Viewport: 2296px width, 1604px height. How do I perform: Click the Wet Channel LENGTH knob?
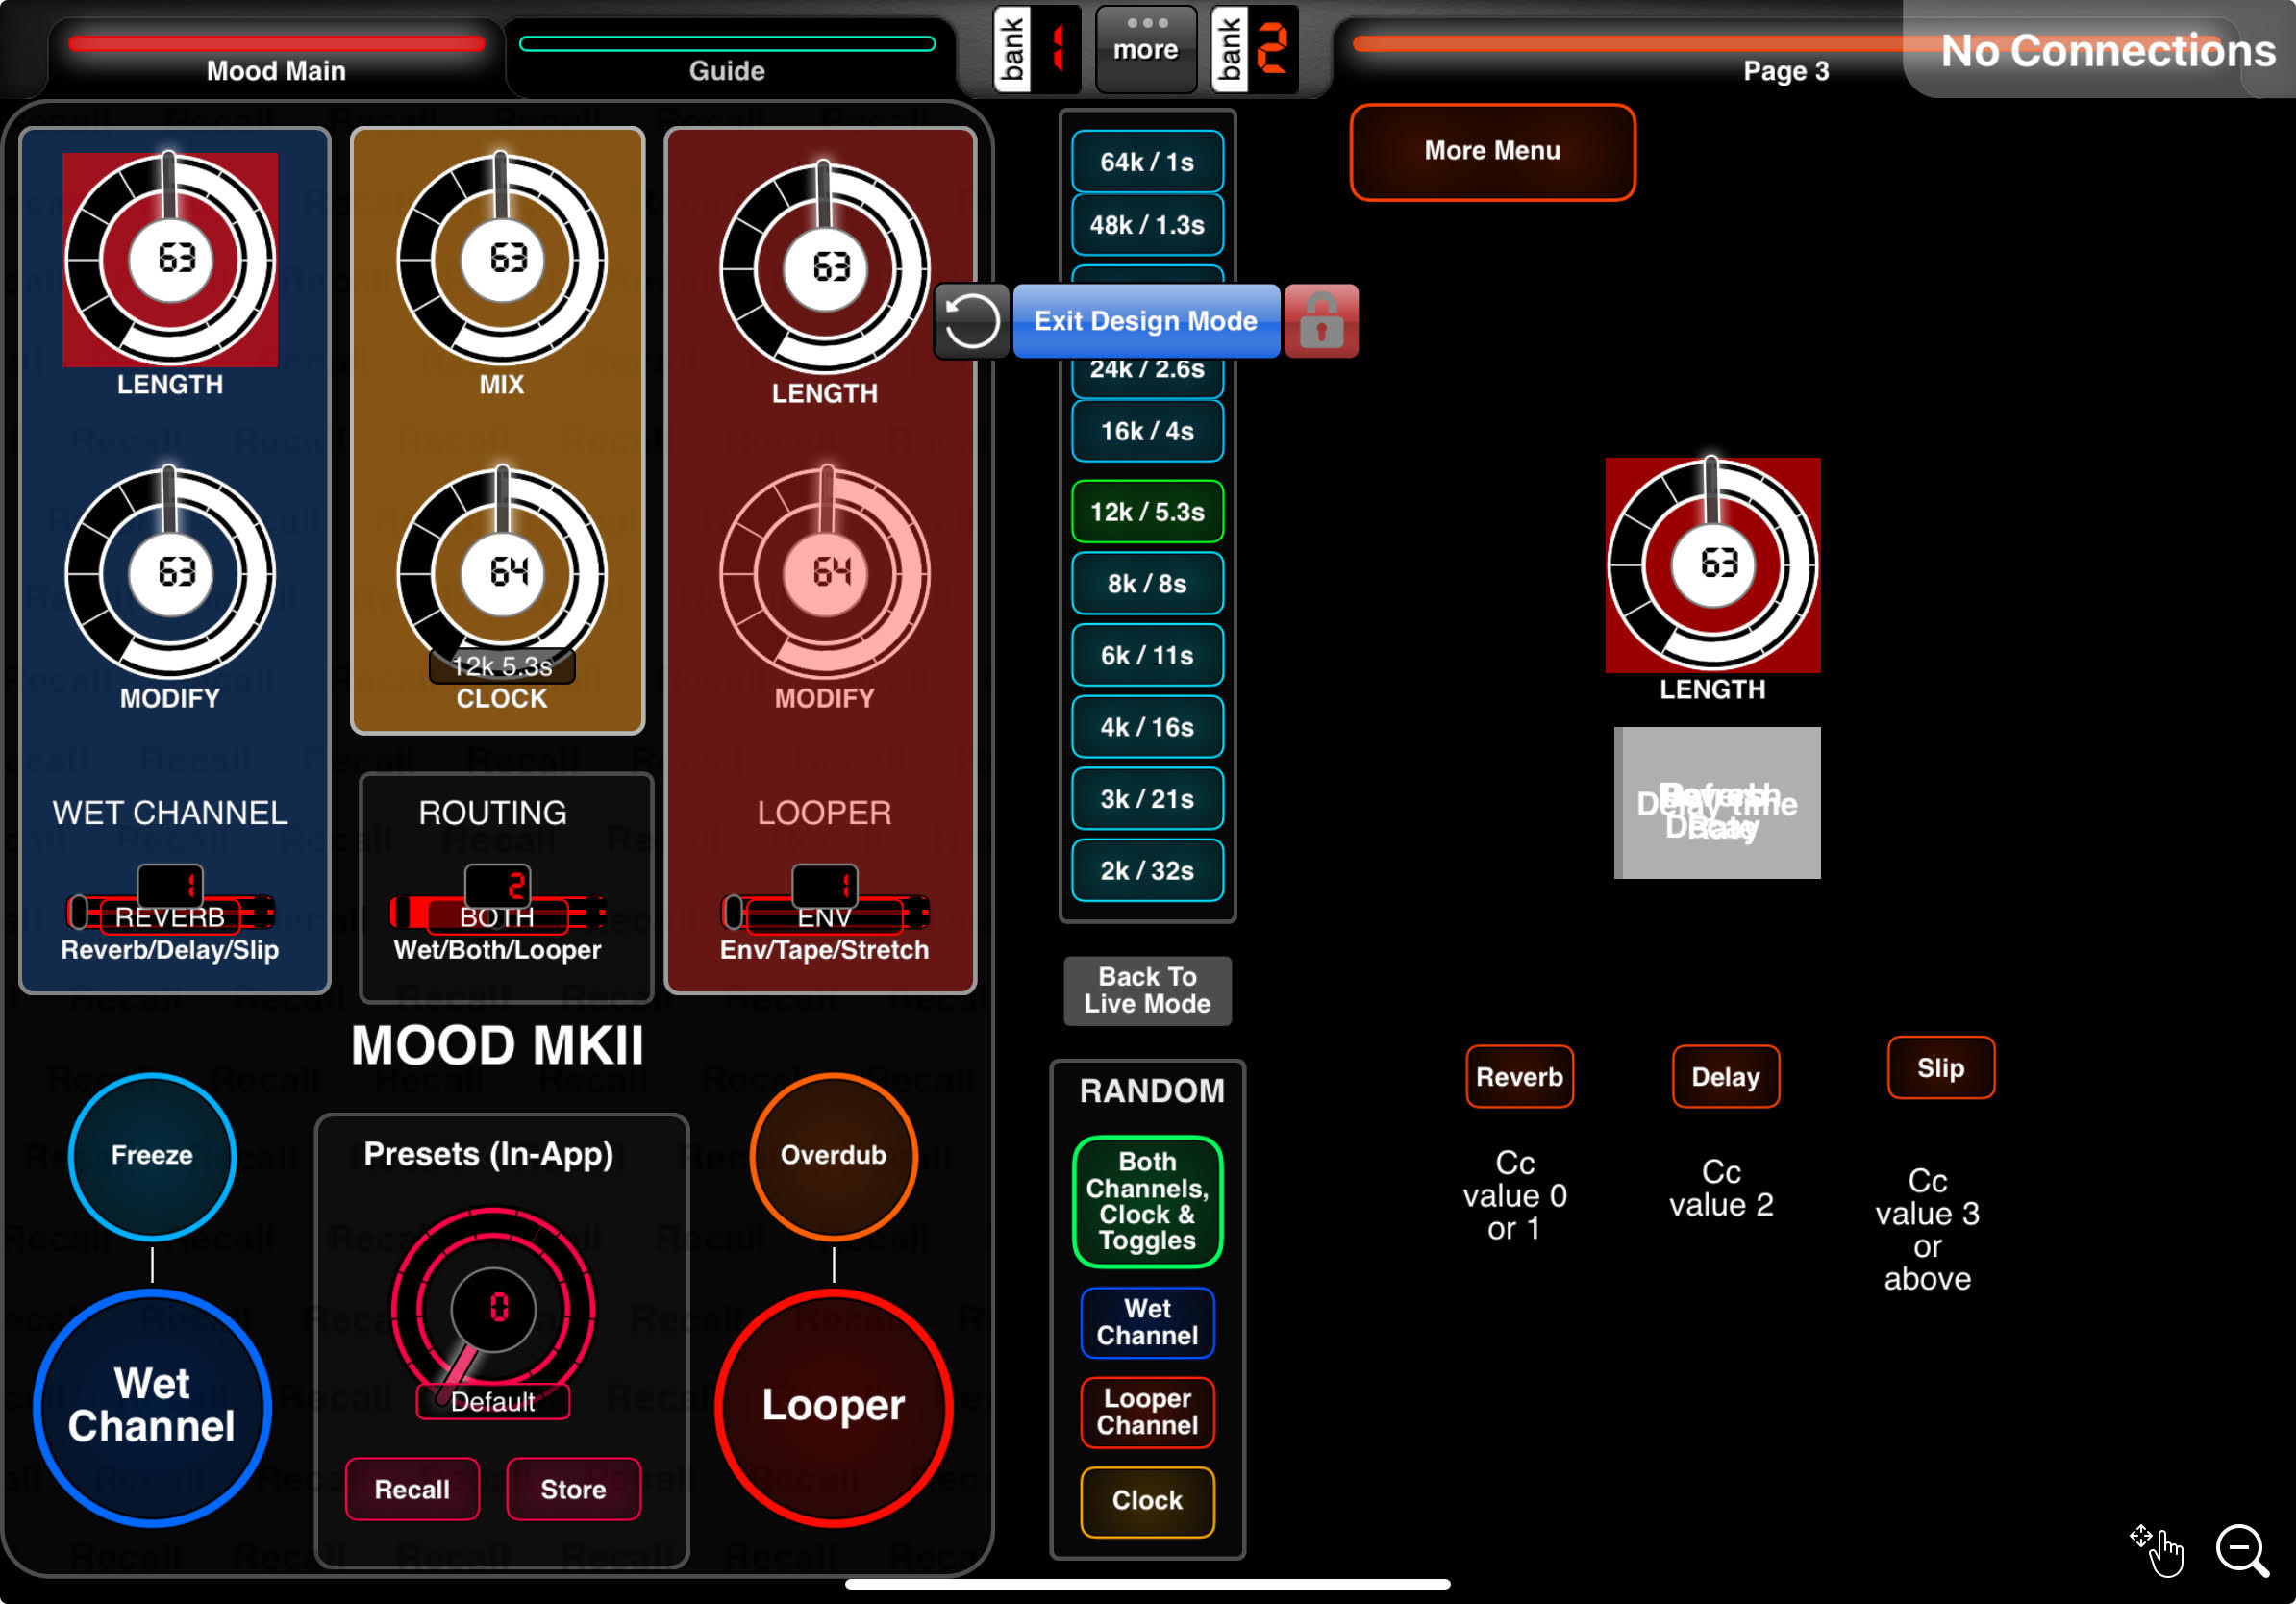click(x=170, y=260)
